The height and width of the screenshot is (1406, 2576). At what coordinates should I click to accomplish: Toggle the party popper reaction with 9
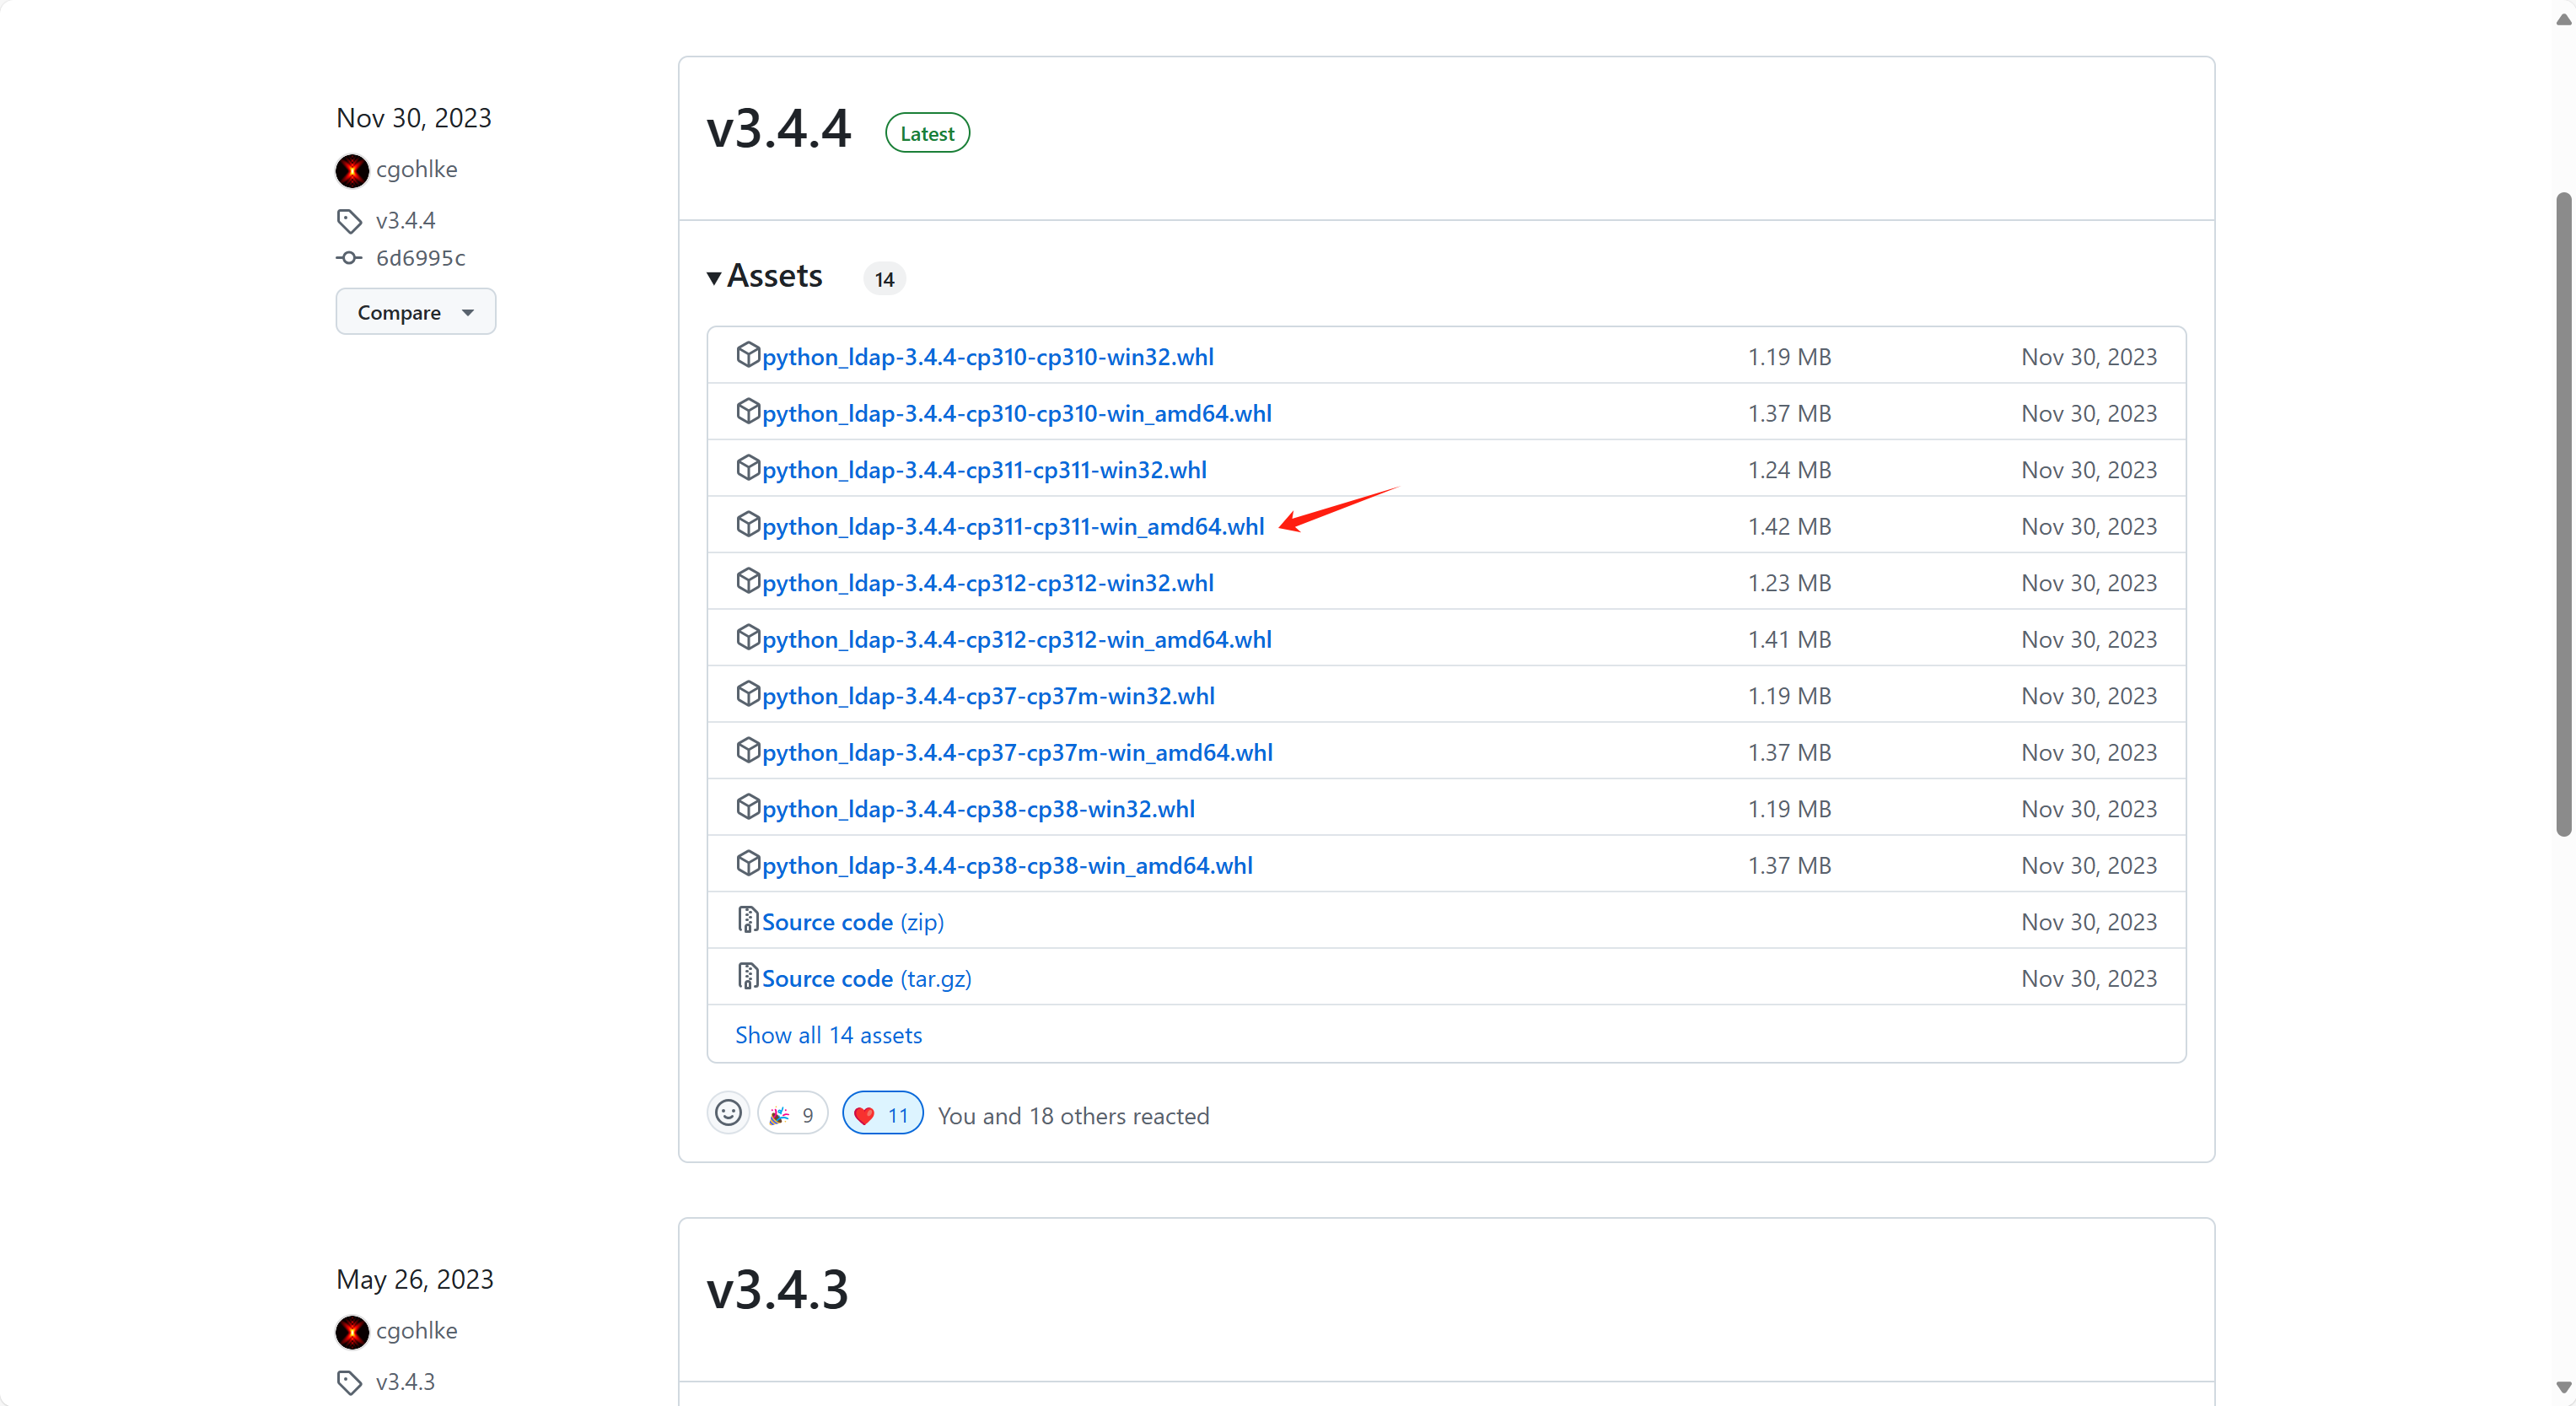click(793, 1113)
